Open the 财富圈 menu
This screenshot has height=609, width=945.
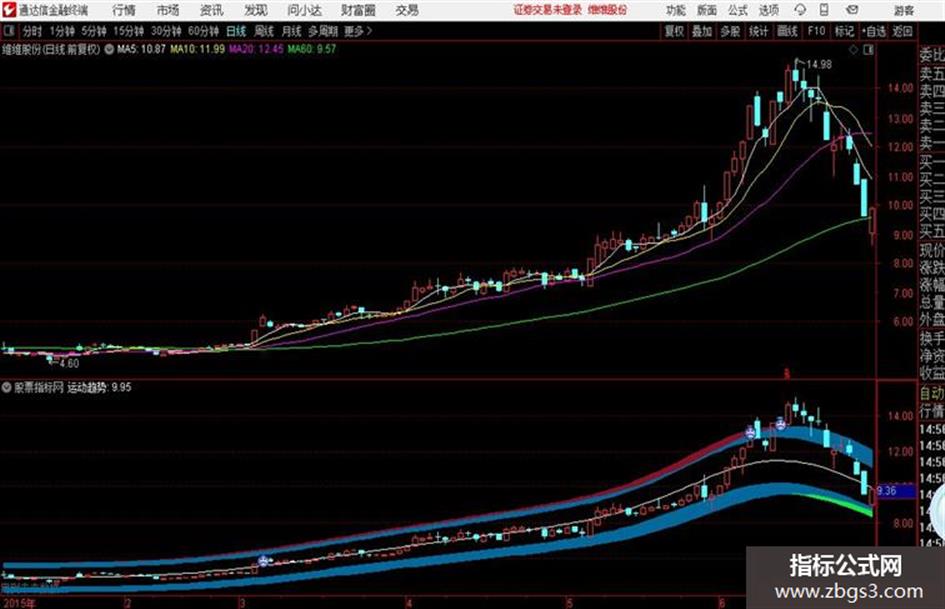(358, 10)
